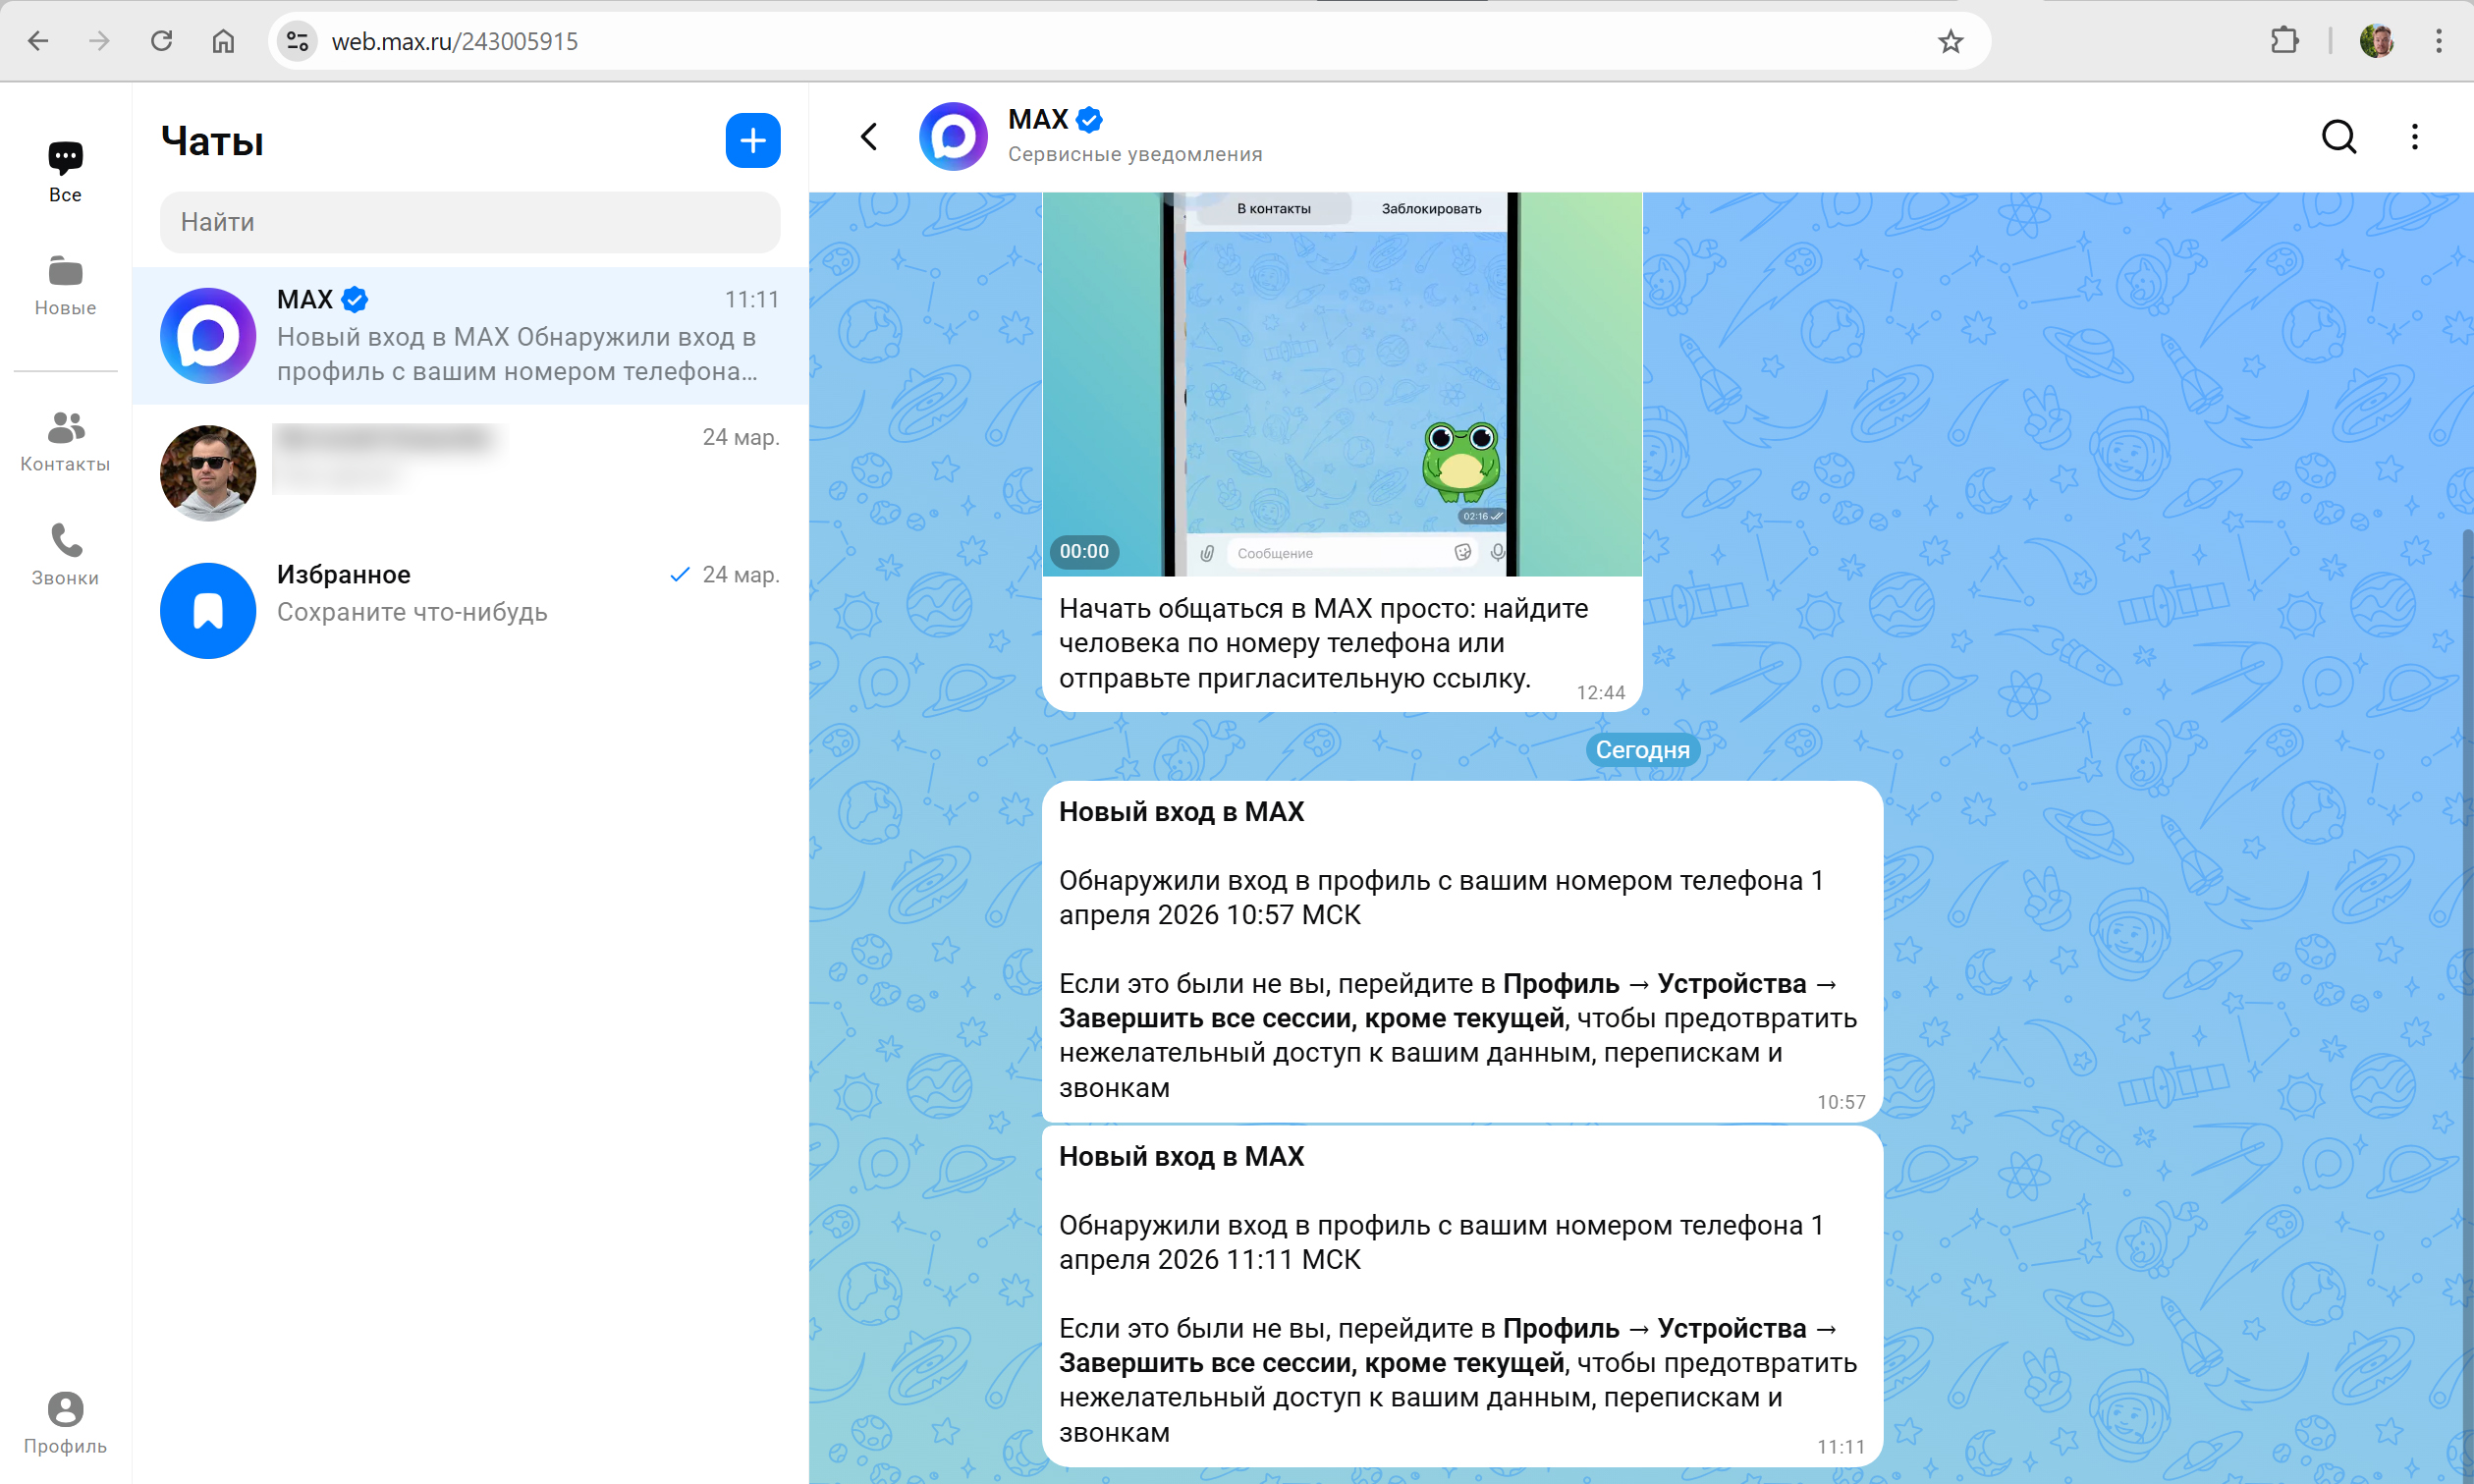Open the browser profile avatar
The height and width of the screenshot is (1484, 2474).
pyautogui.click(x=2378, y=41)
